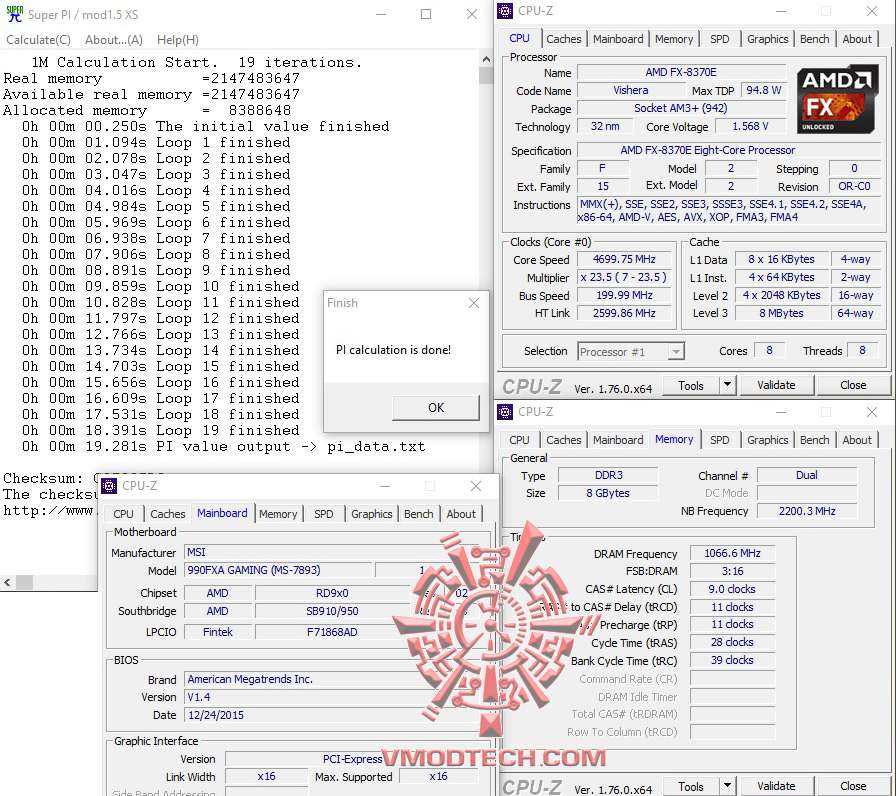Expand Tools dropdown arrow in Memory window
This screenshot has width=896, height=796.
tap(727, 786)
